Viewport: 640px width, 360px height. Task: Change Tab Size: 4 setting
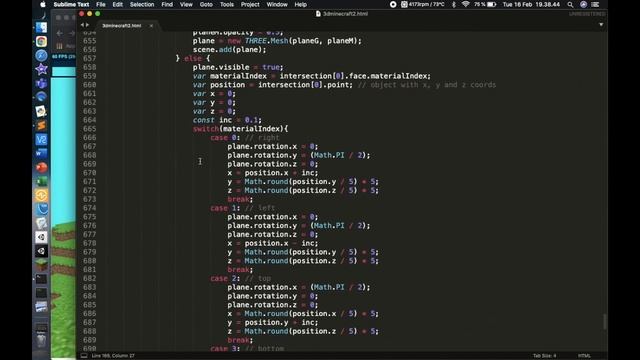[x=544, y=356]
